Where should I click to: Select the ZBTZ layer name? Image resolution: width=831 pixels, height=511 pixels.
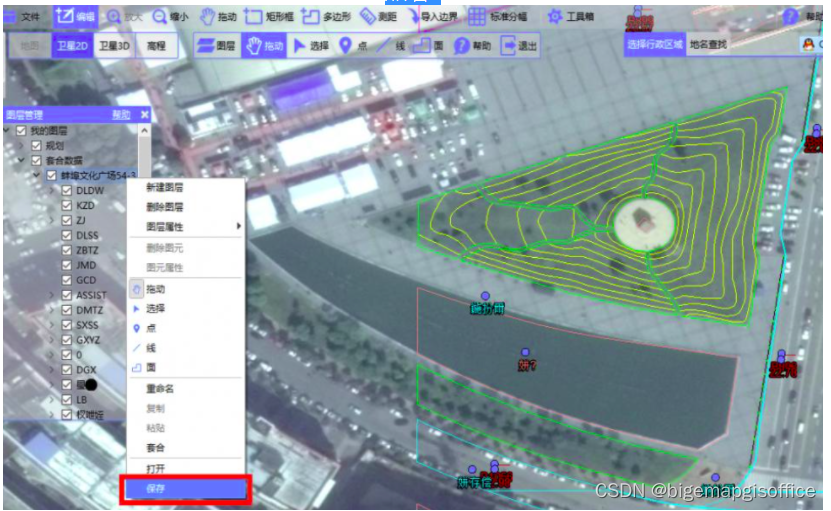pyautogui.click(x=87, y=250)
